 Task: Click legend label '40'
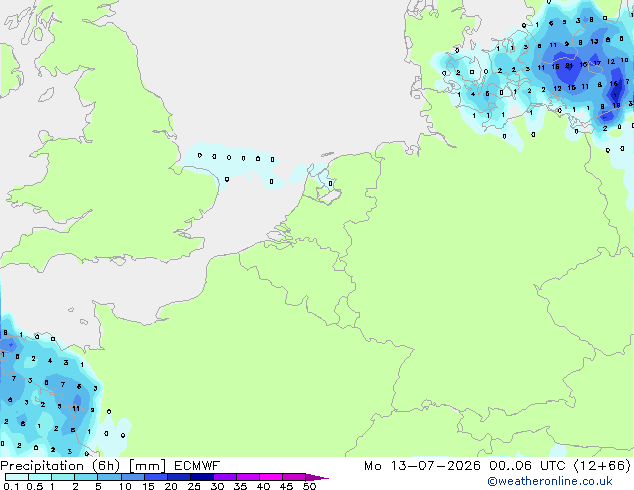click(x=263, y=486)
